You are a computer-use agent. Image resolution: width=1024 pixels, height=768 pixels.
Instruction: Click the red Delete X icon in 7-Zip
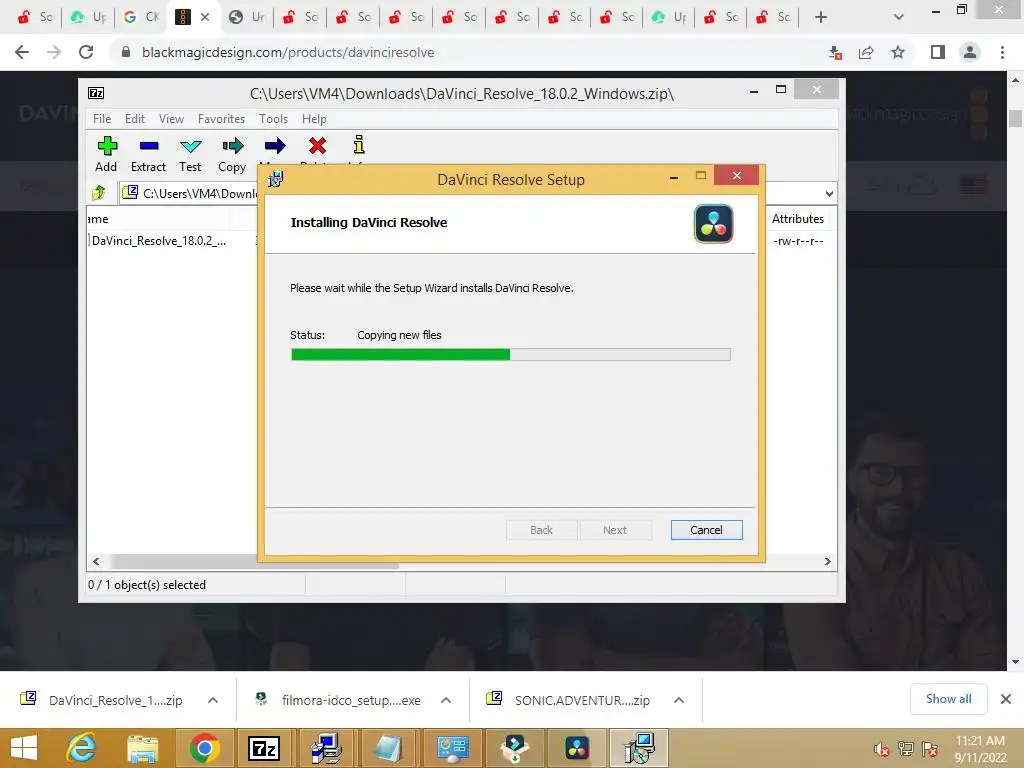[x=317, y=146]
